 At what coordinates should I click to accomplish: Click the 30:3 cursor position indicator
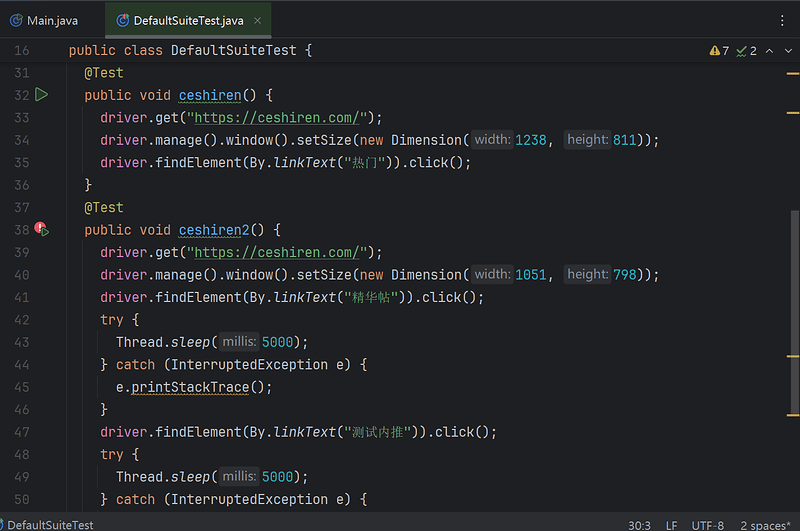pos(640,524)
